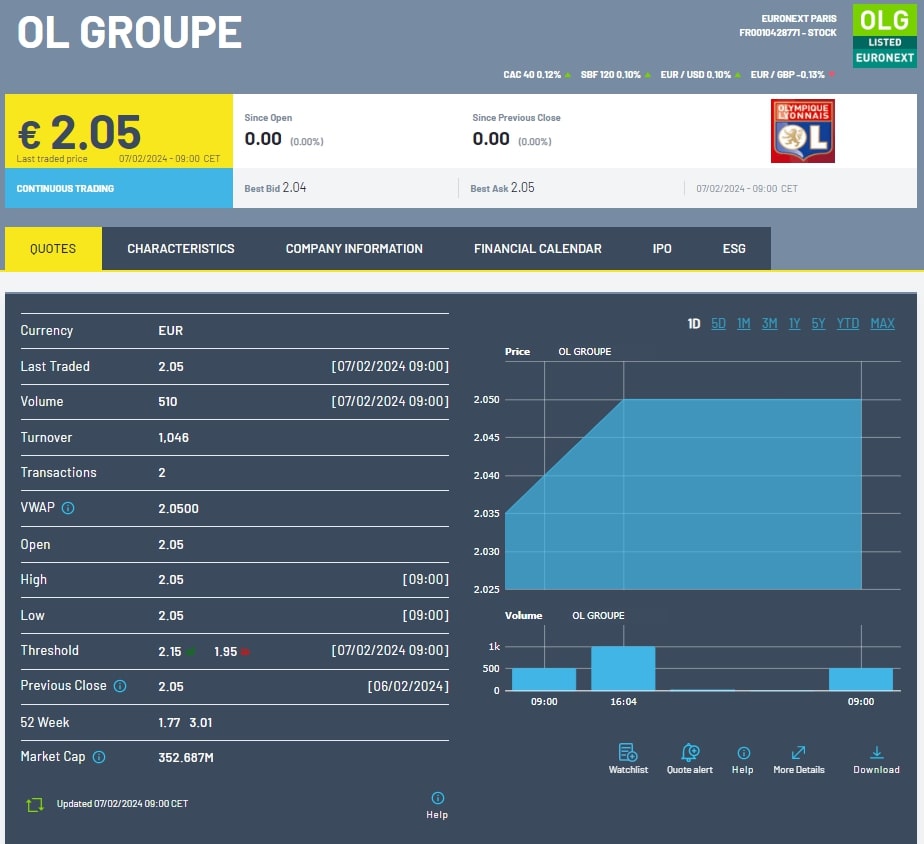924x844 pixels.
Task: Select the 1D chart range
Action: [x=694, y=324]
